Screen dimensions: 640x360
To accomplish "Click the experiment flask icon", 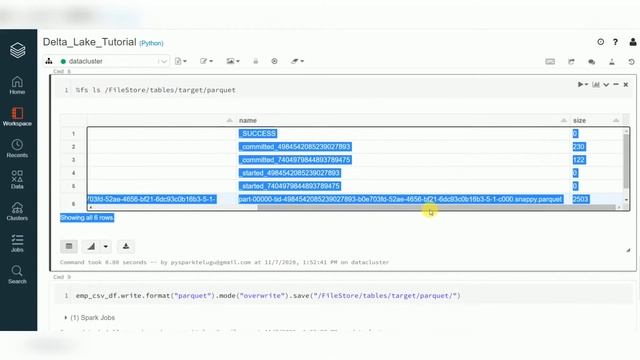I will [x=611, y=62].
